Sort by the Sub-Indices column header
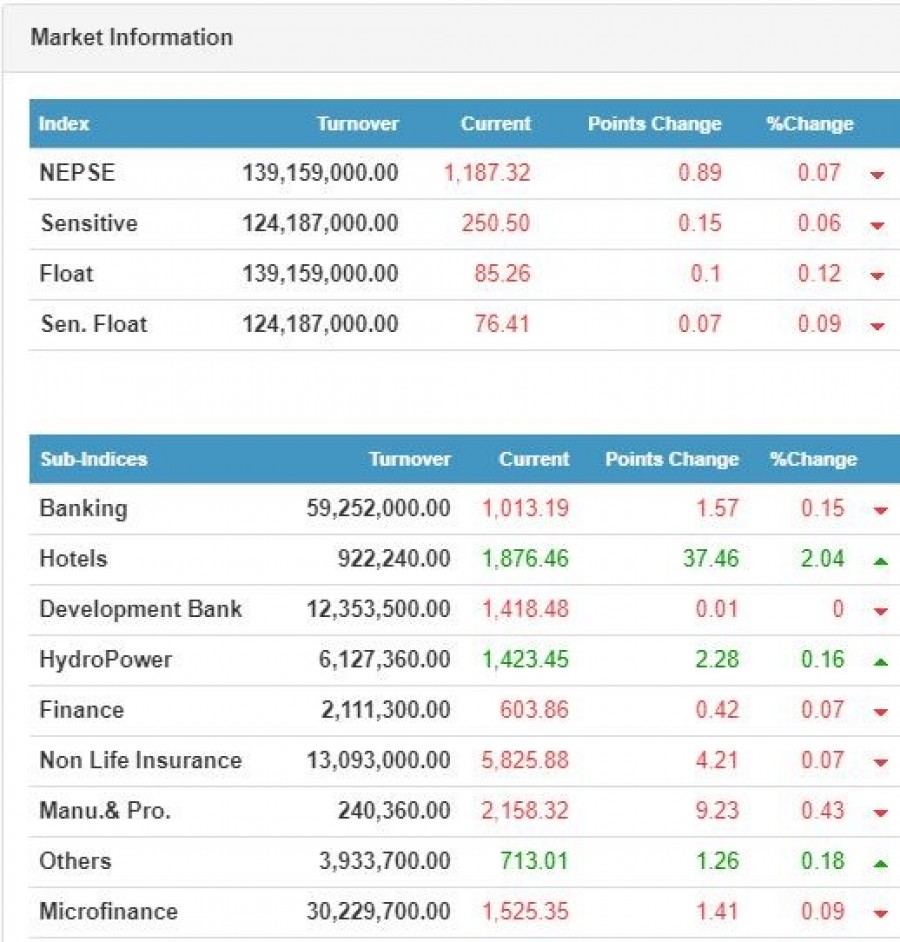 click(93, 460)
